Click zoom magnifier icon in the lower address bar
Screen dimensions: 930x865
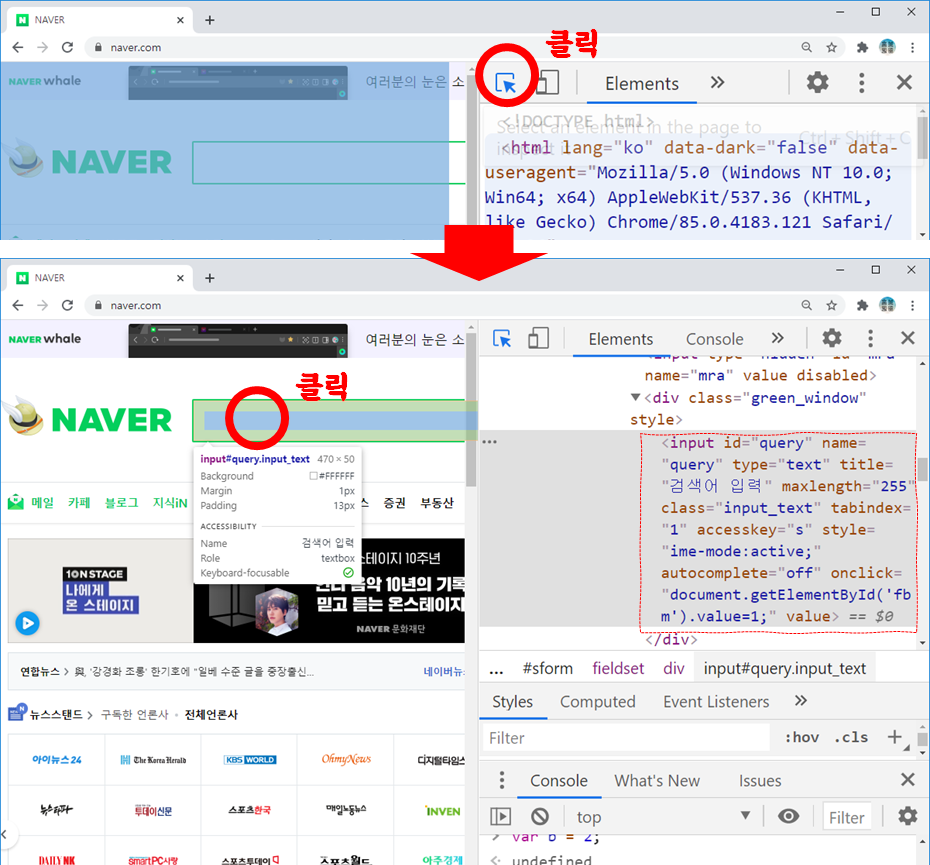click(x=807, y=305)
